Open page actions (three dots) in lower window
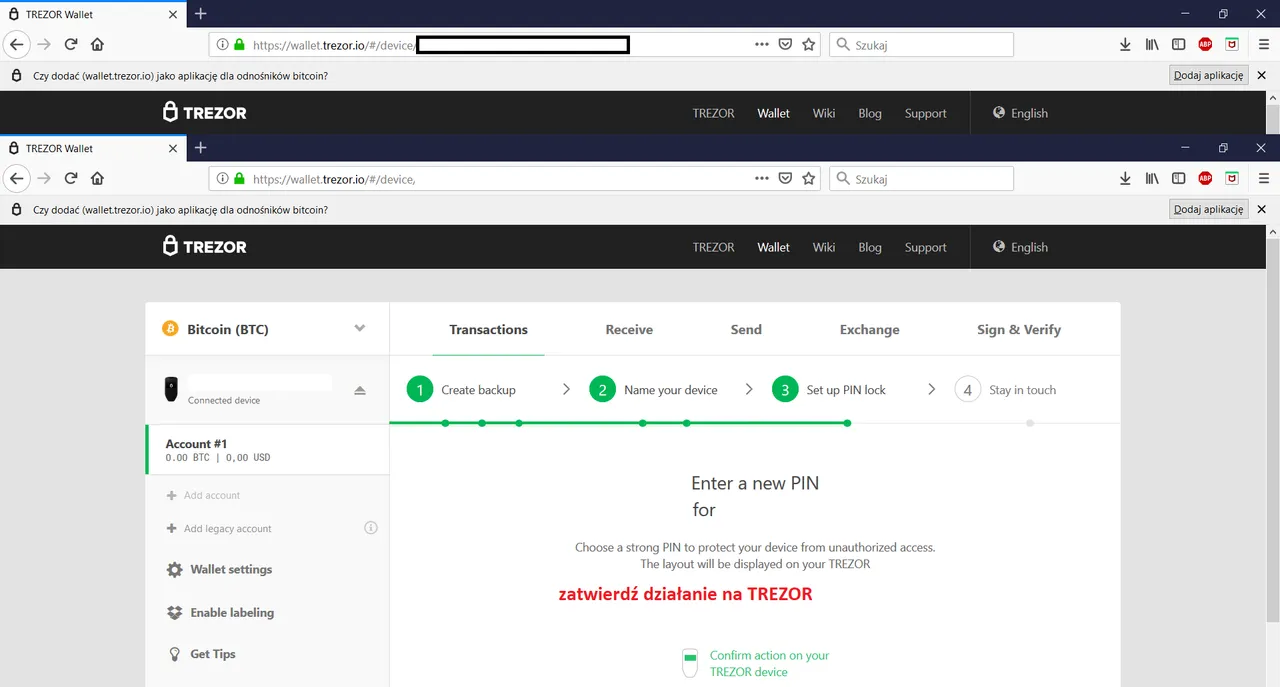The width and height of the screenshot is (1280, 687). point(762,179)
